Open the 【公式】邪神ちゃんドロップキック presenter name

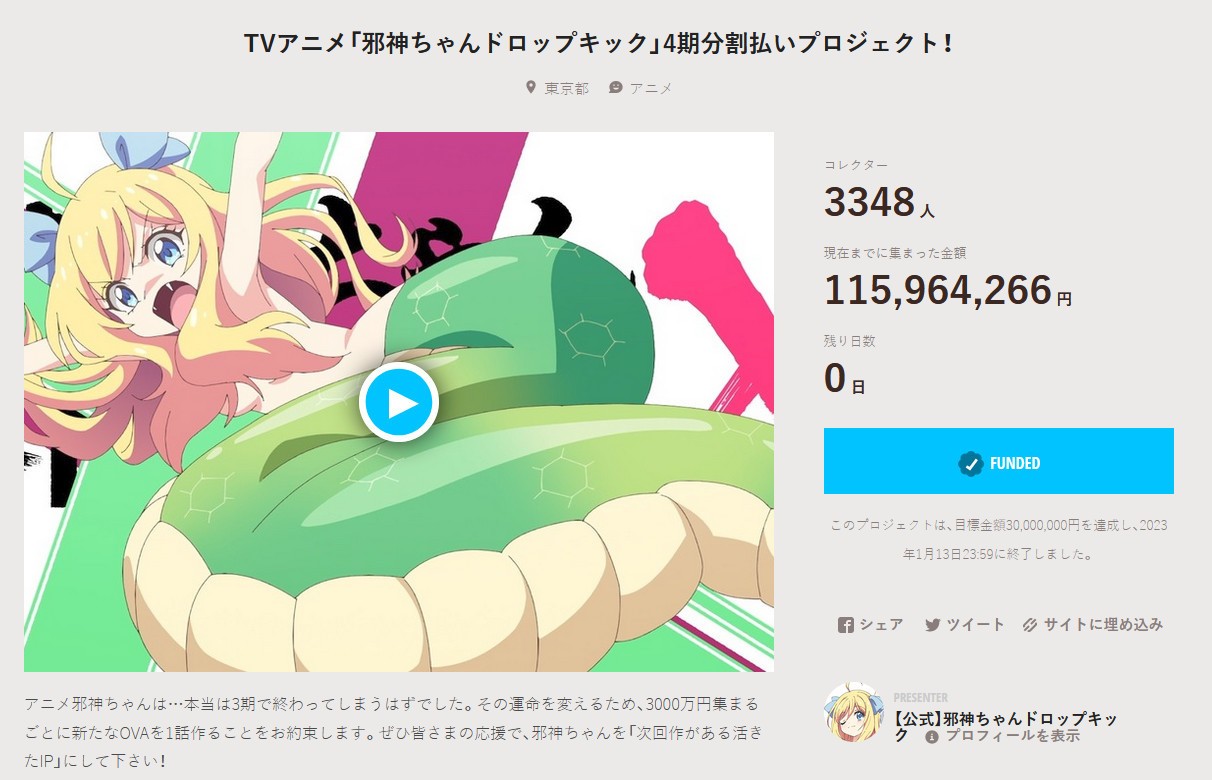click(1005, 727)
